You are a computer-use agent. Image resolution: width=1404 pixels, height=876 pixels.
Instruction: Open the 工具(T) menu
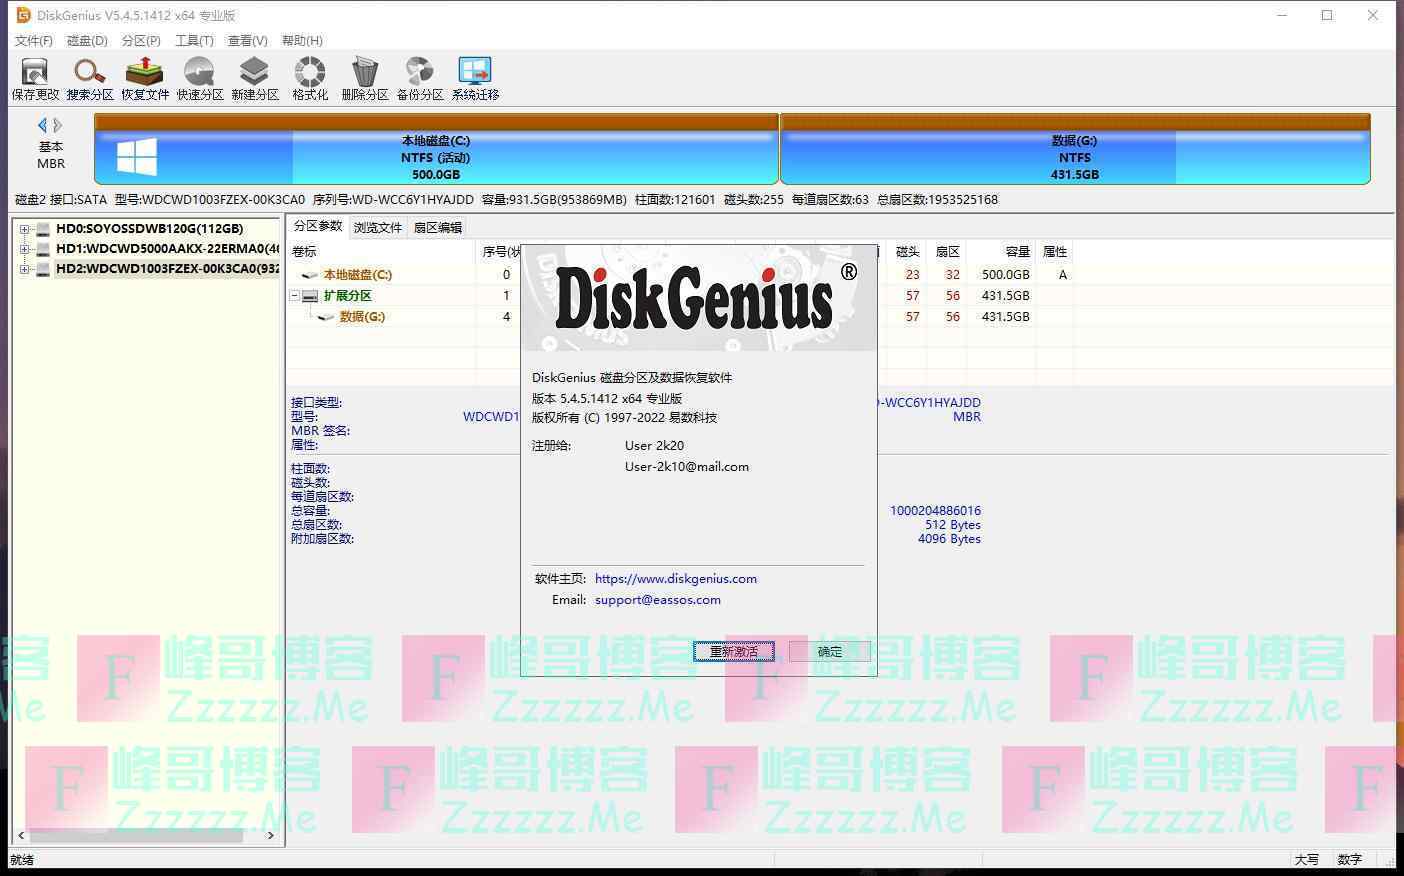(195, 41)
